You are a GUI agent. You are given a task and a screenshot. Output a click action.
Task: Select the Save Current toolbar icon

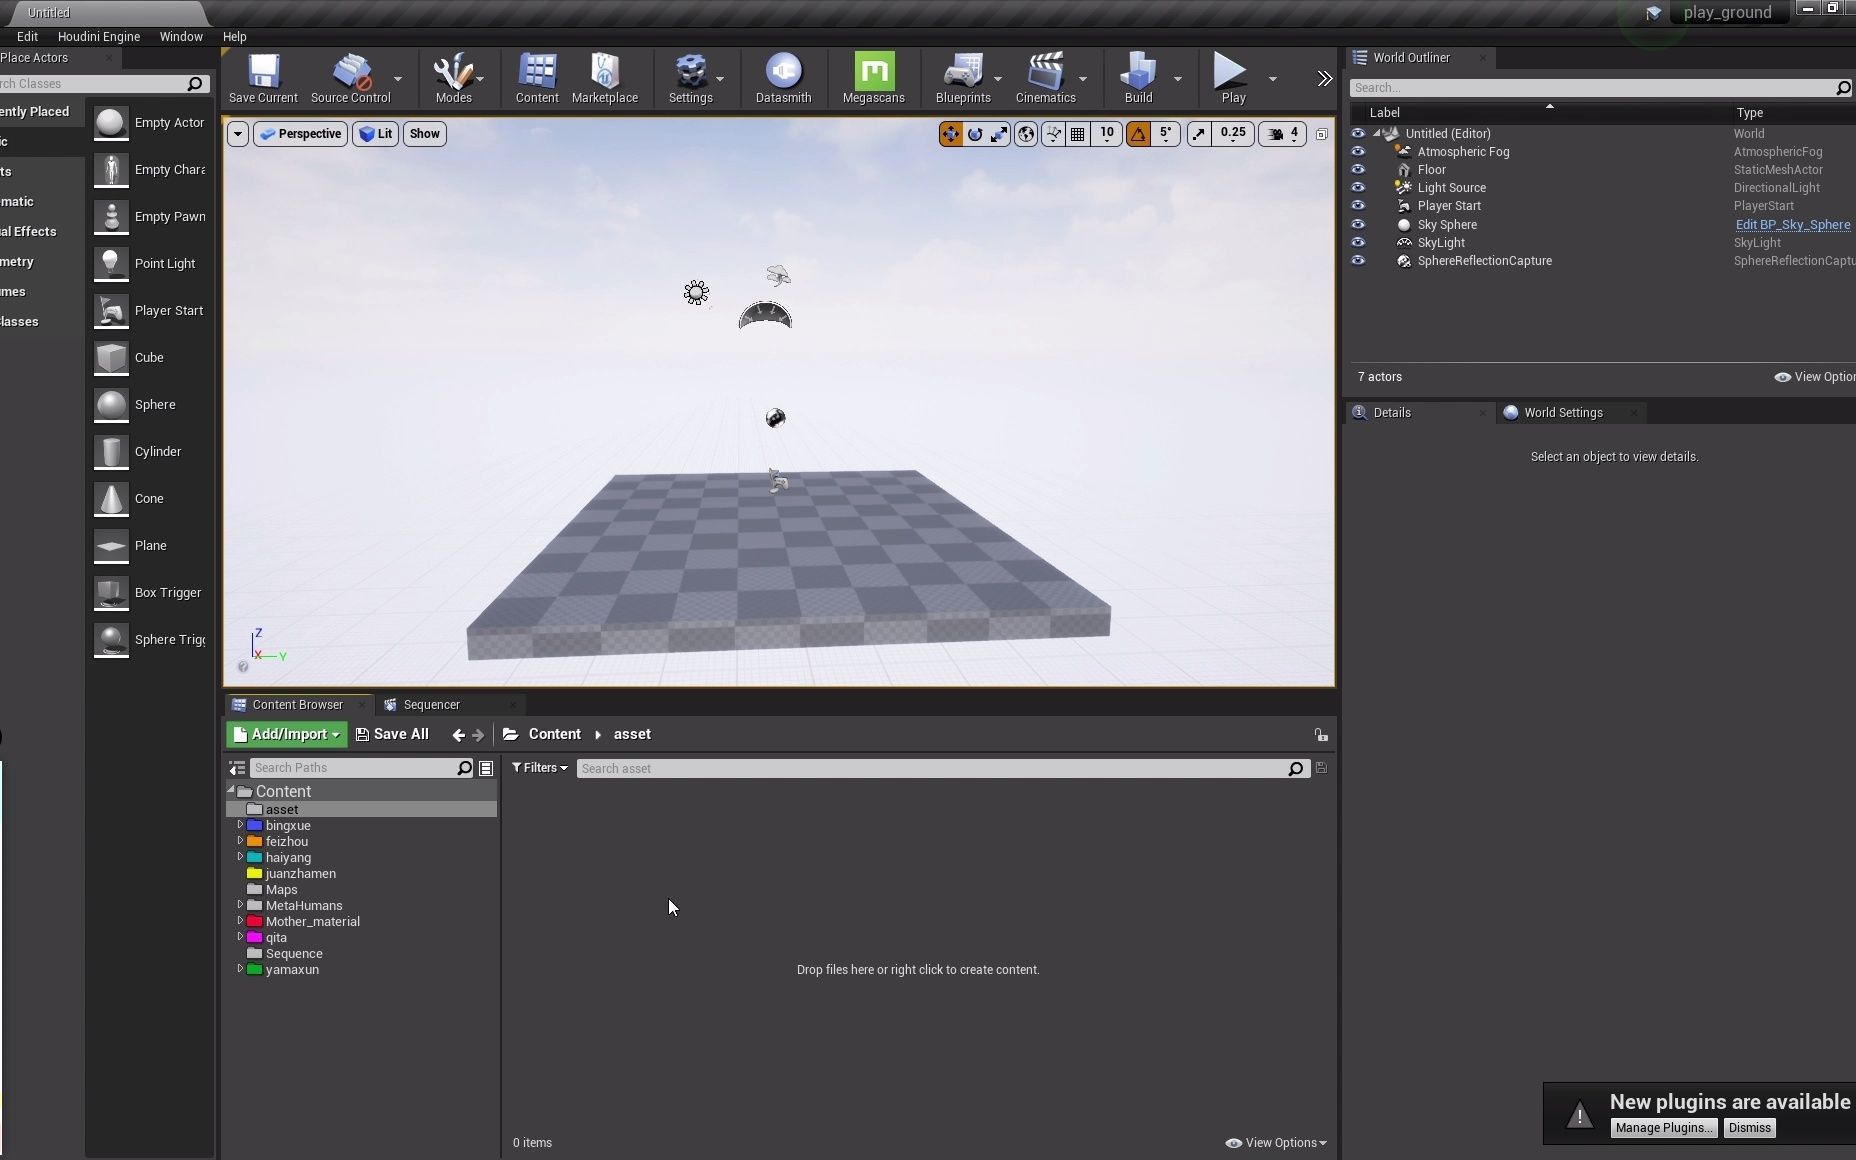point(261,78)
